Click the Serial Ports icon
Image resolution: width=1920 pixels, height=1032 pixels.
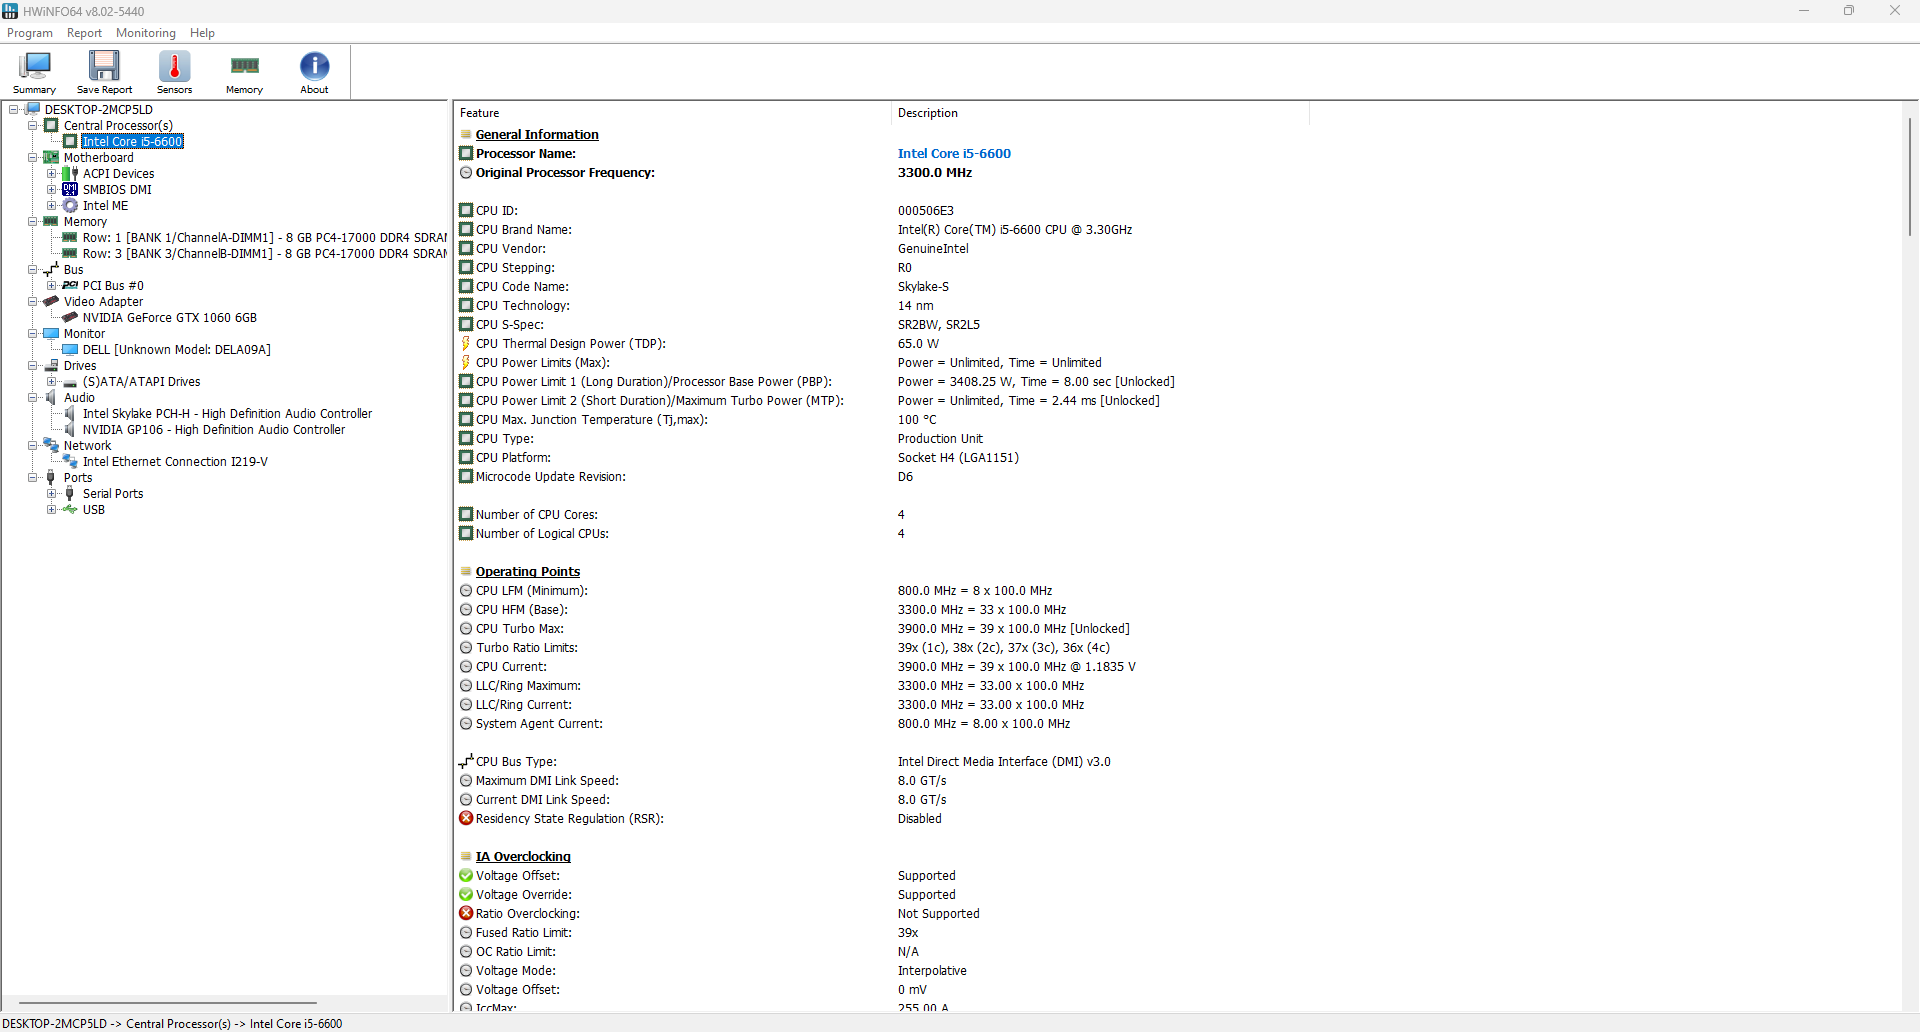[x=70, y=493]
